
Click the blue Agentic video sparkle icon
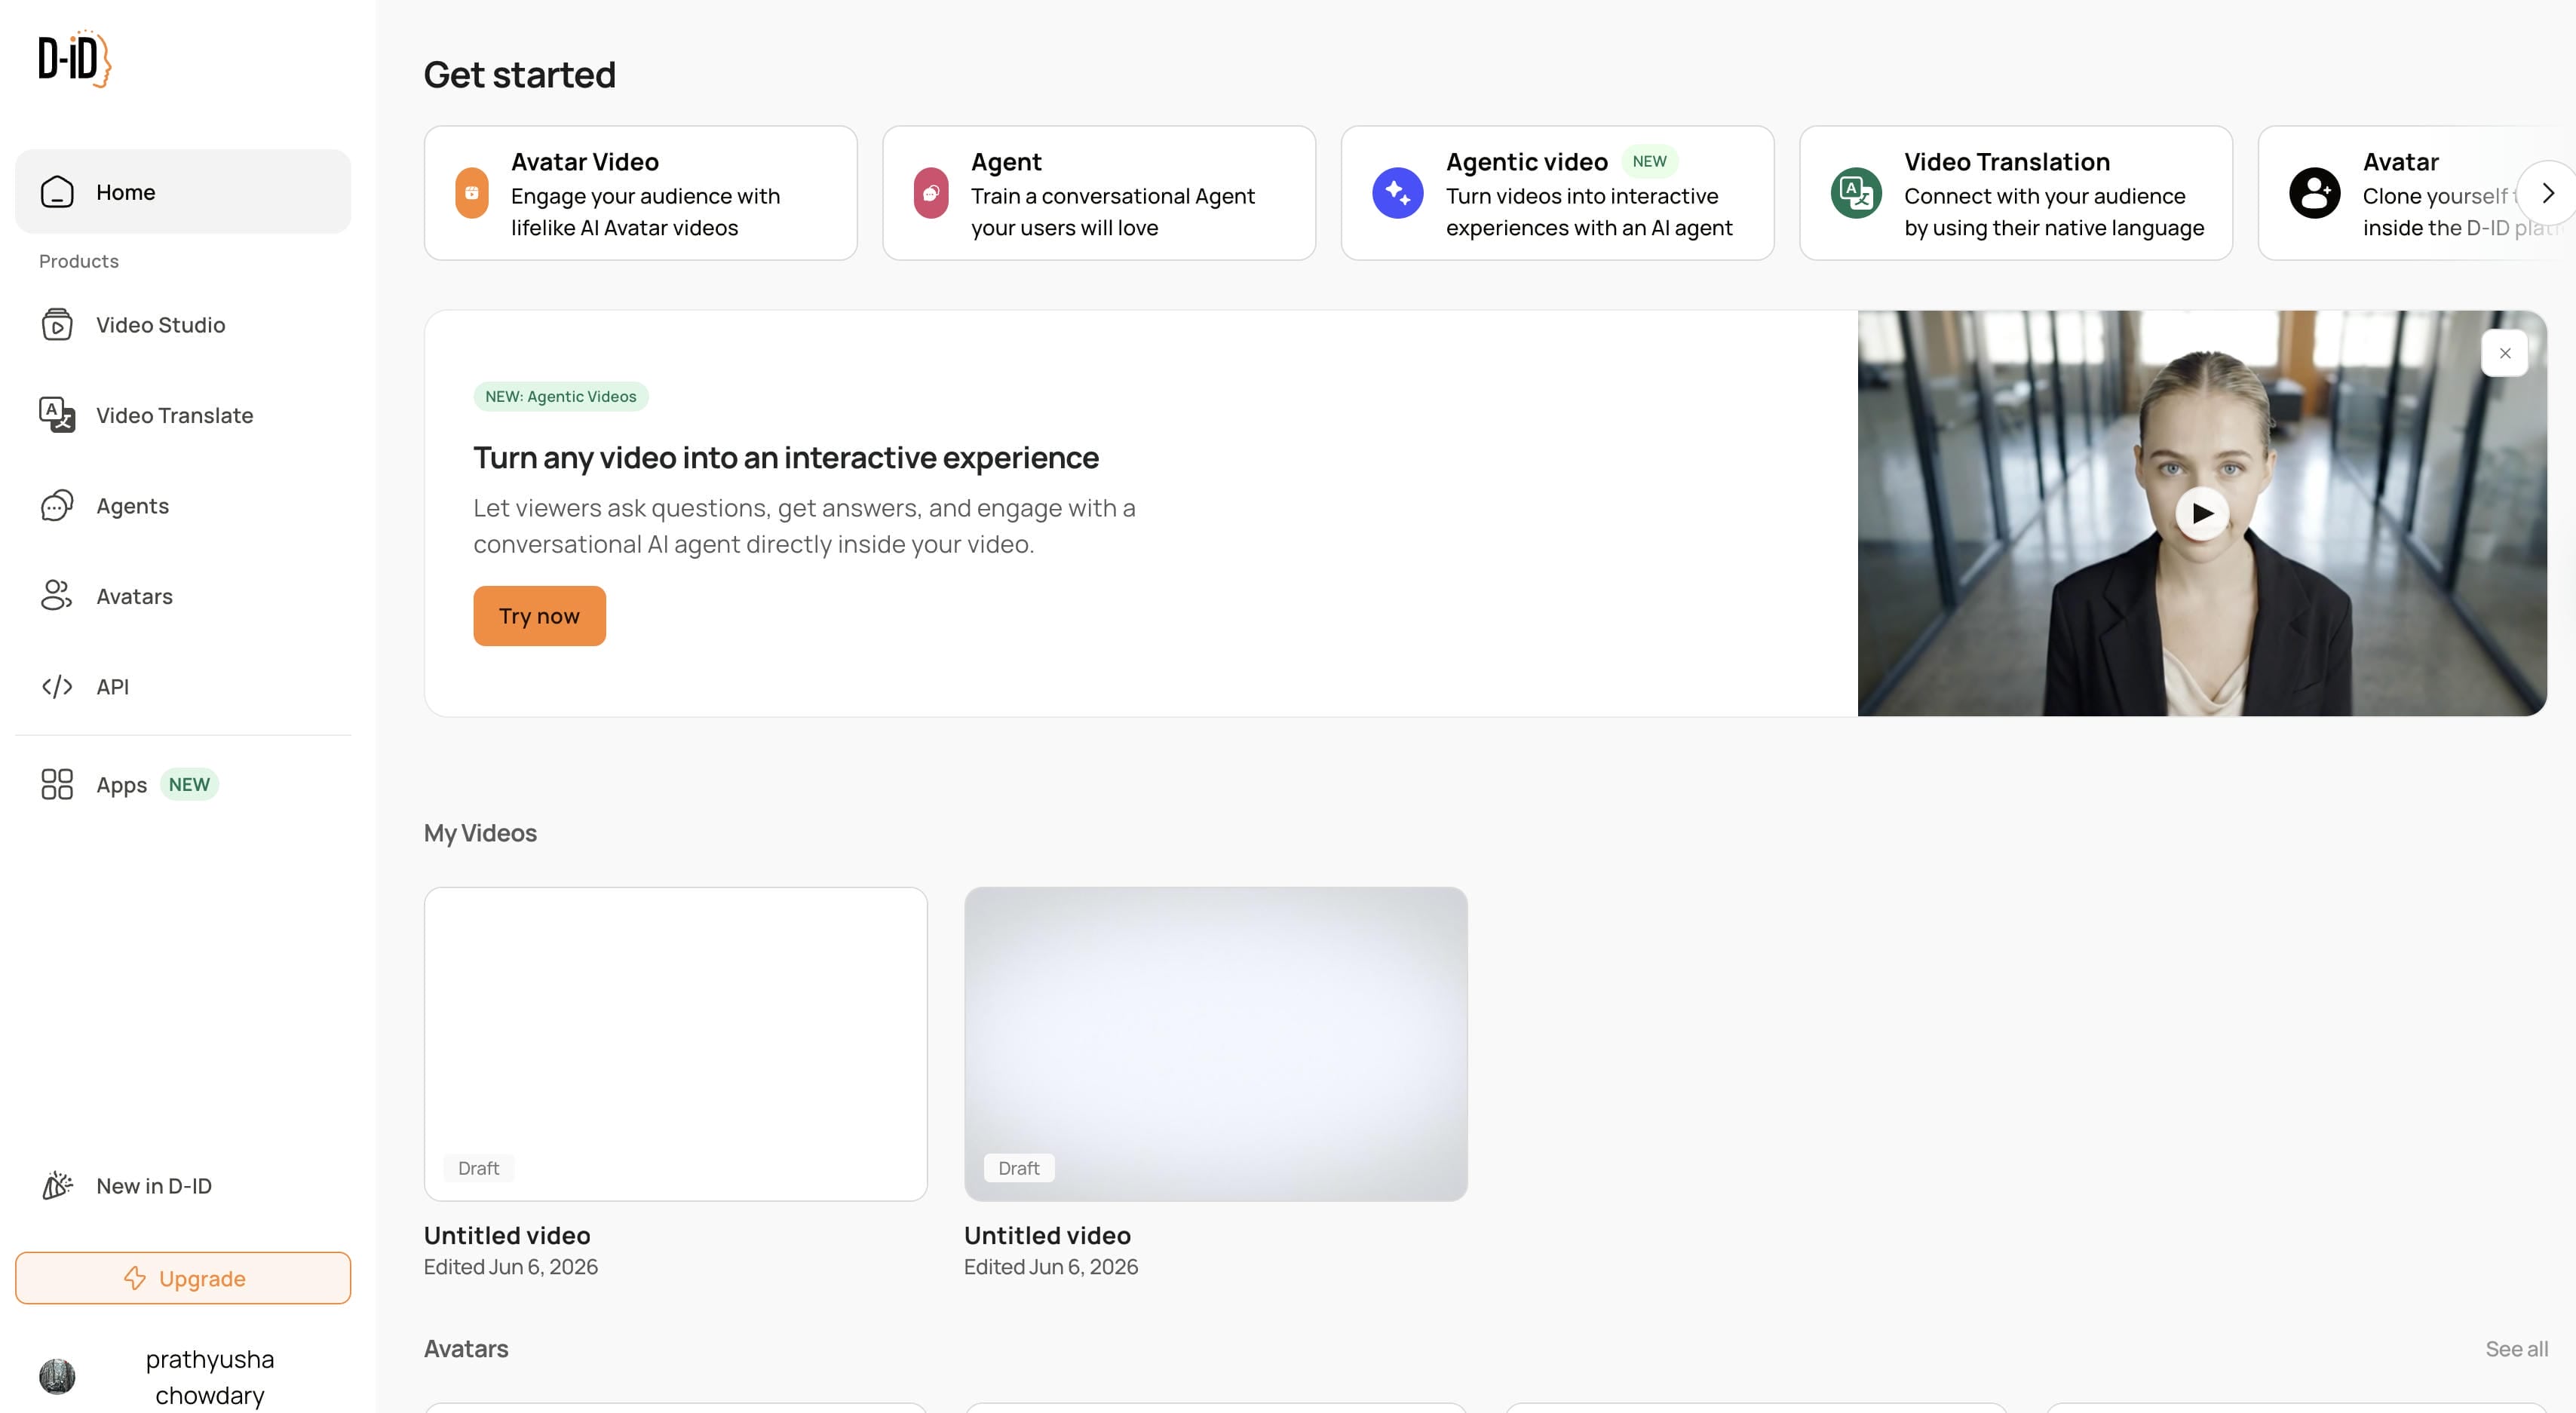(1398, 193)
